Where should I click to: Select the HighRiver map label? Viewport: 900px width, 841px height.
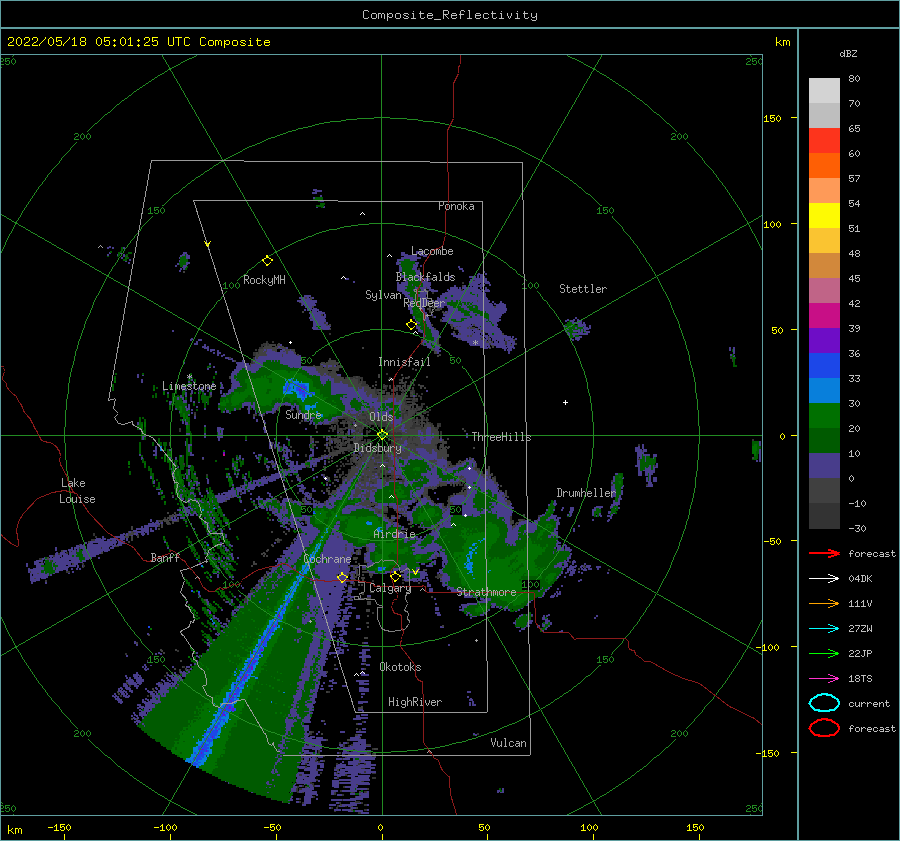[414, 702]
